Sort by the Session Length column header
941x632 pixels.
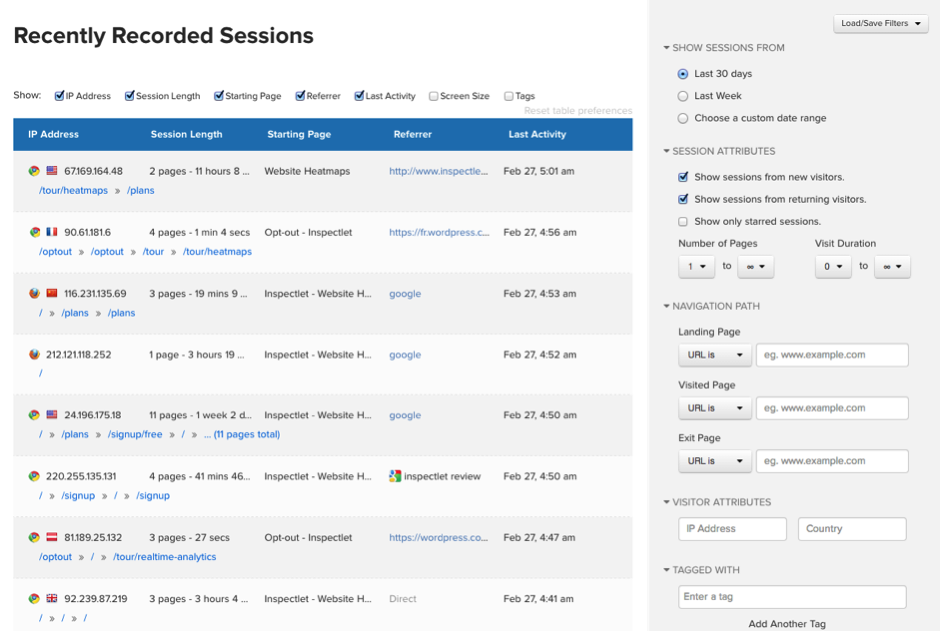[x=186, y=134]
